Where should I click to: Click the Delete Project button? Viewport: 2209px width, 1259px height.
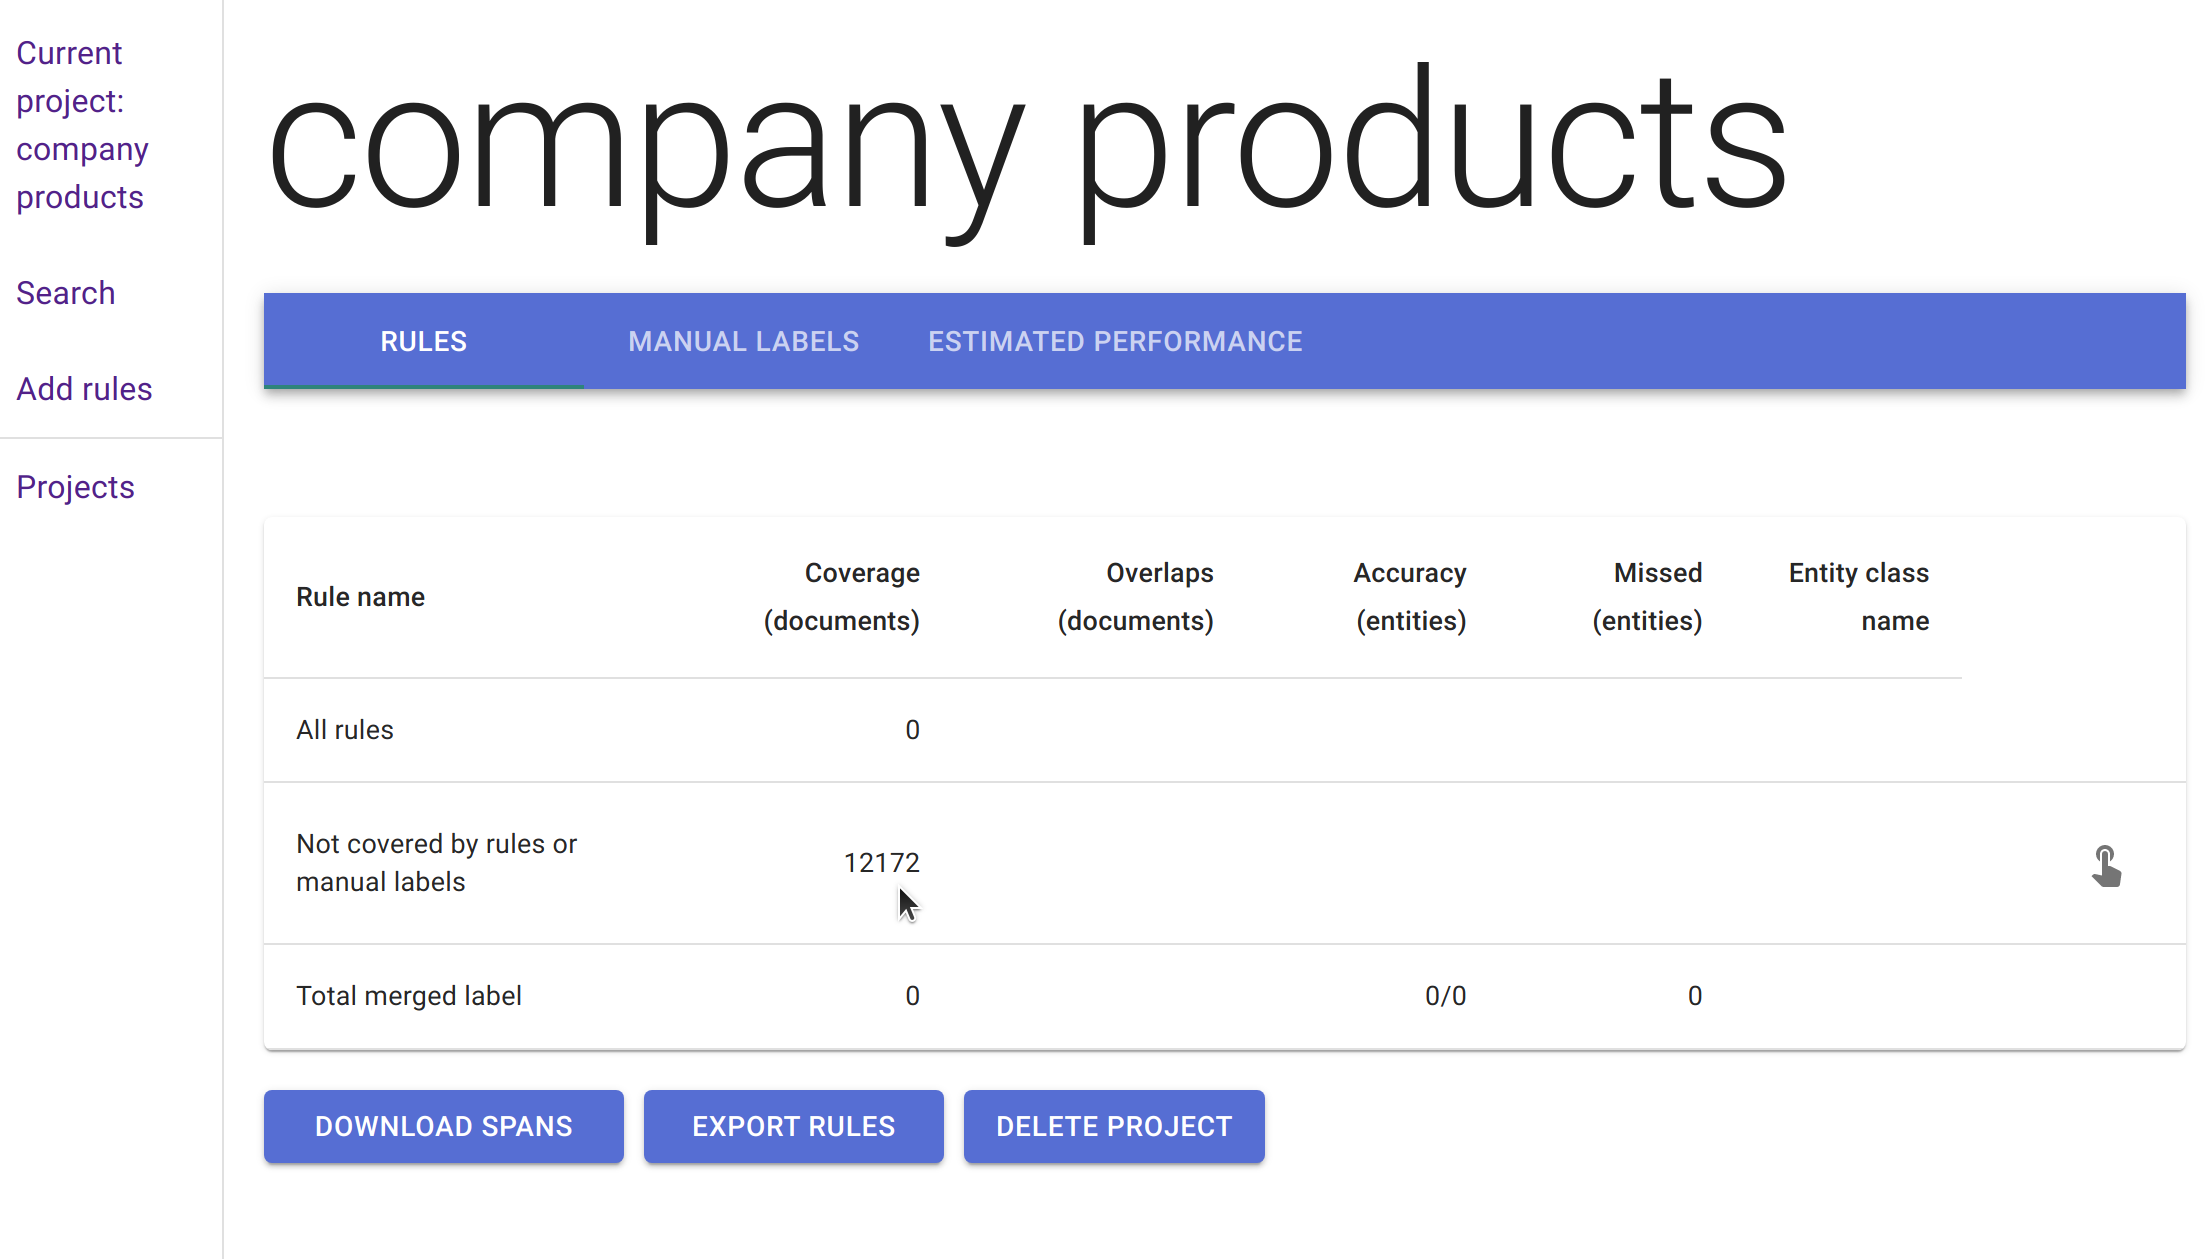tap(1113, 1127)
